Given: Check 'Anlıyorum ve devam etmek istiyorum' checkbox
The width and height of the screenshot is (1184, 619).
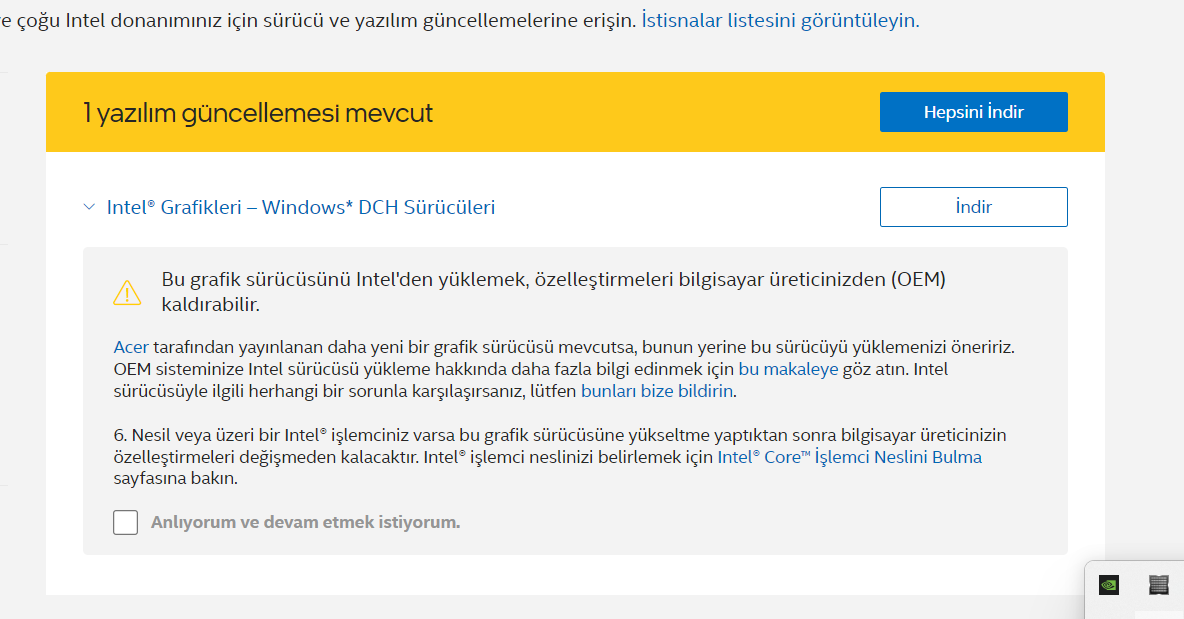Looking at the screenshot, I should [125, 522].
